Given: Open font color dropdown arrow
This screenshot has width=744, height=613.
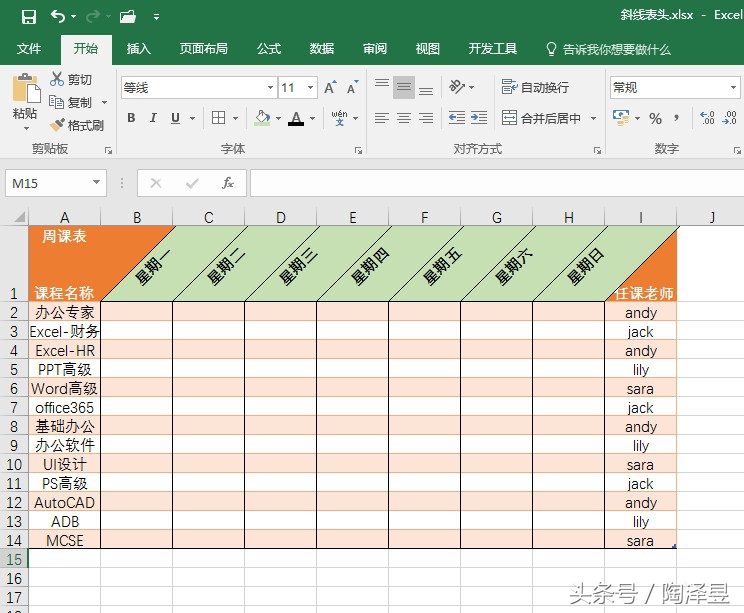Looking at the screenshot, I should (312, 118).
